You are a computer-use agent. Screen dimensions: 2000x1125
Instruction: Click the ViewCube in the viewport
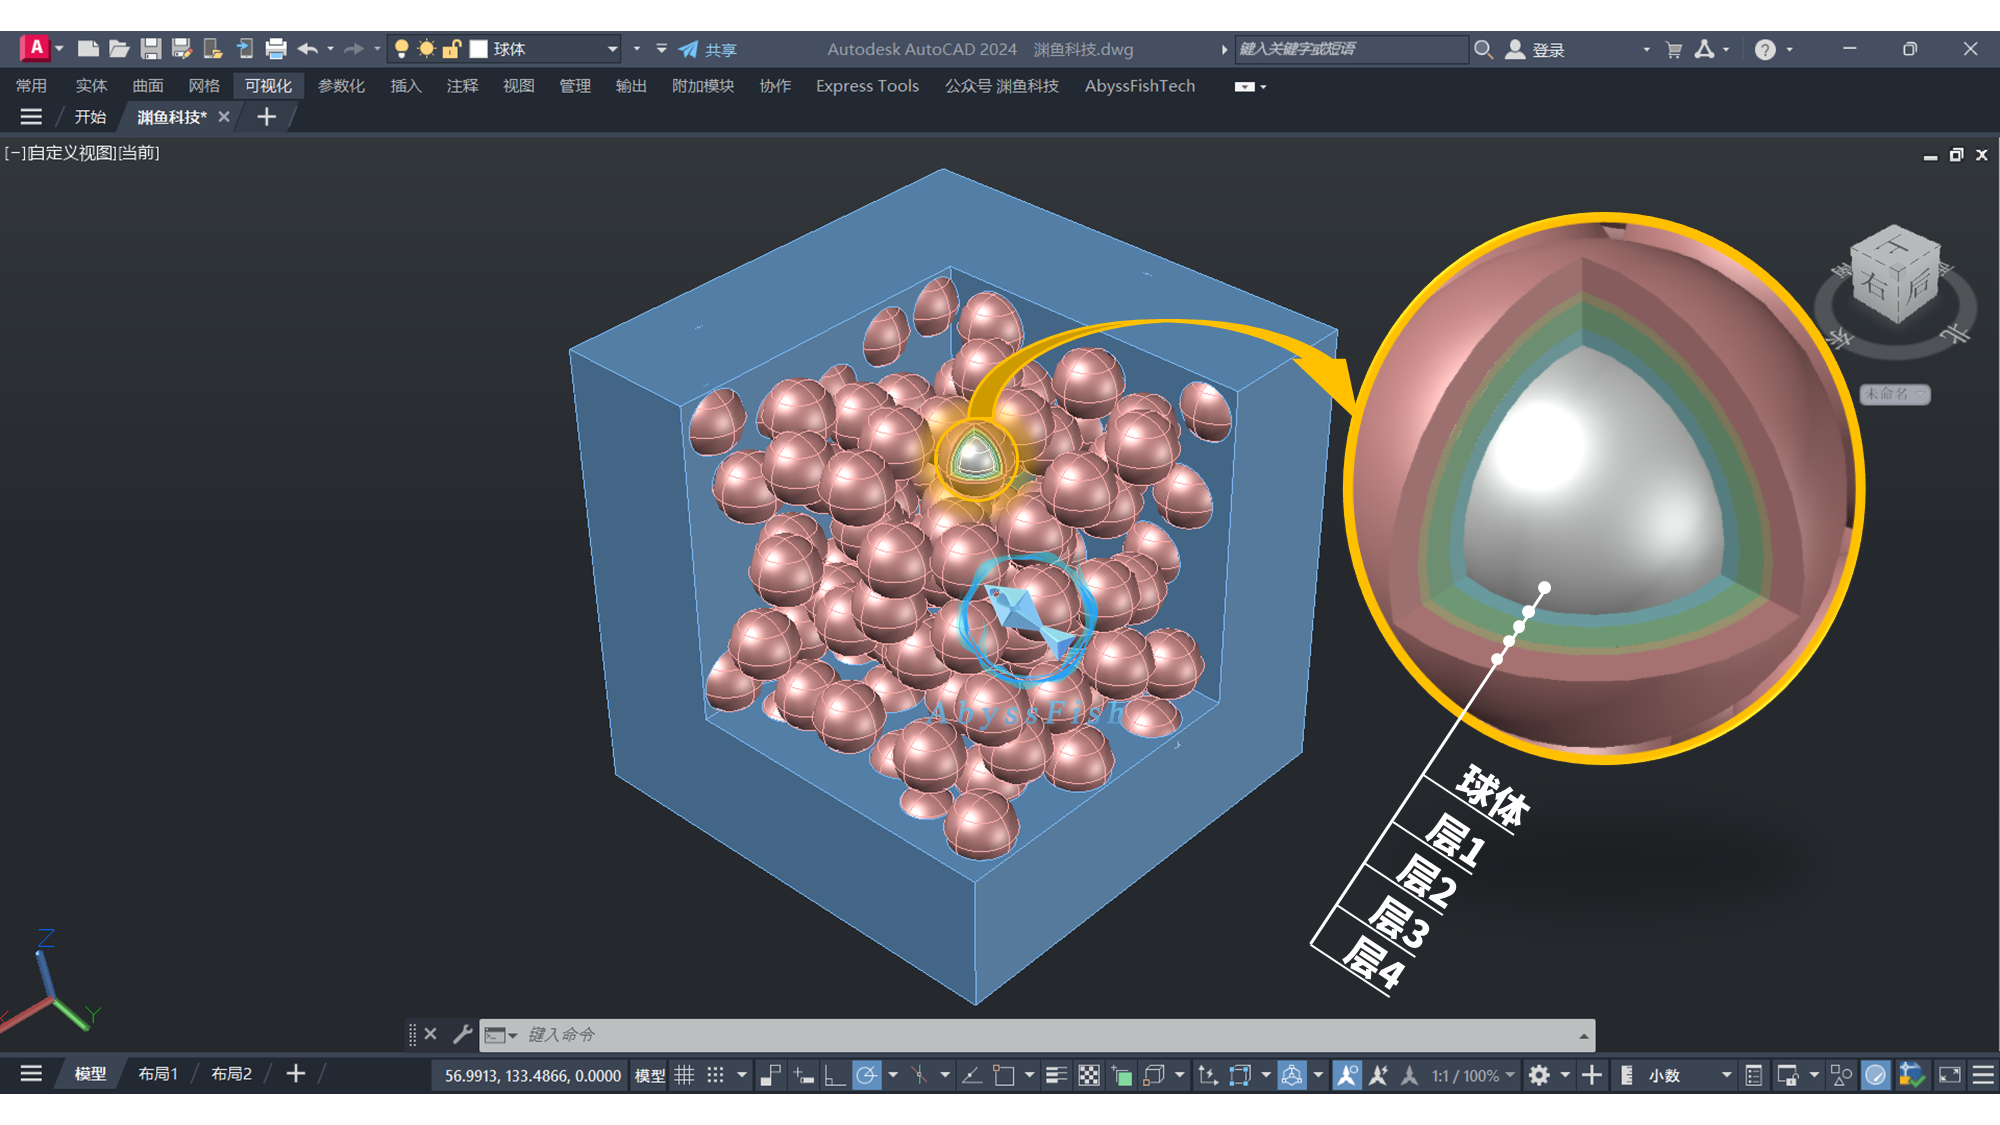[1895, 275]
